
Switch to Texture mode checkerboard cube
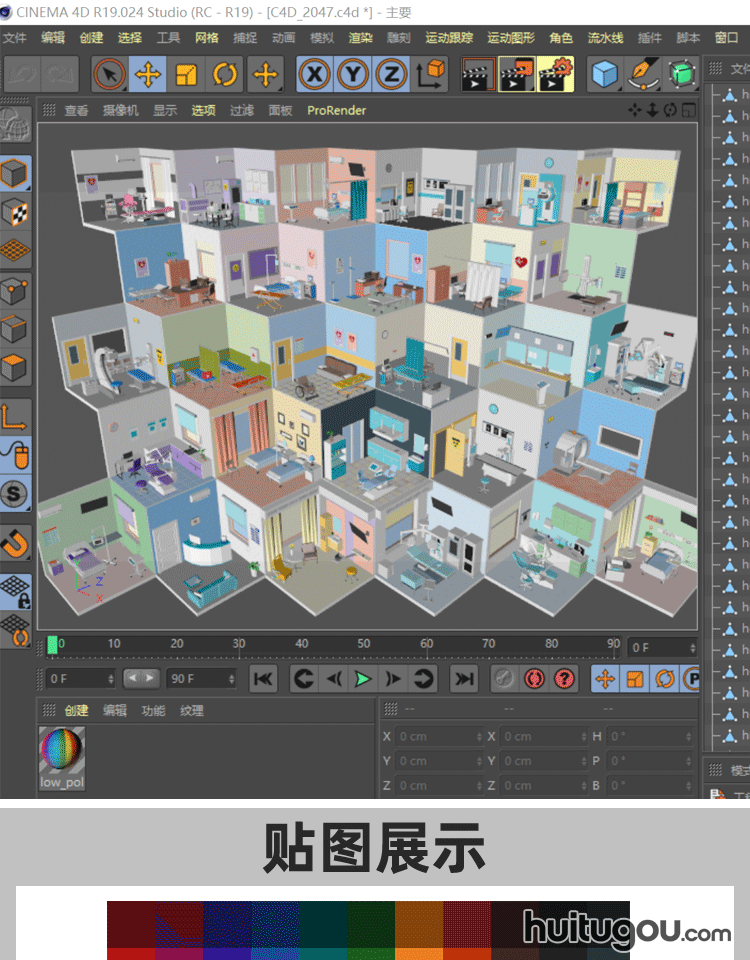click(x=15, y=212)
